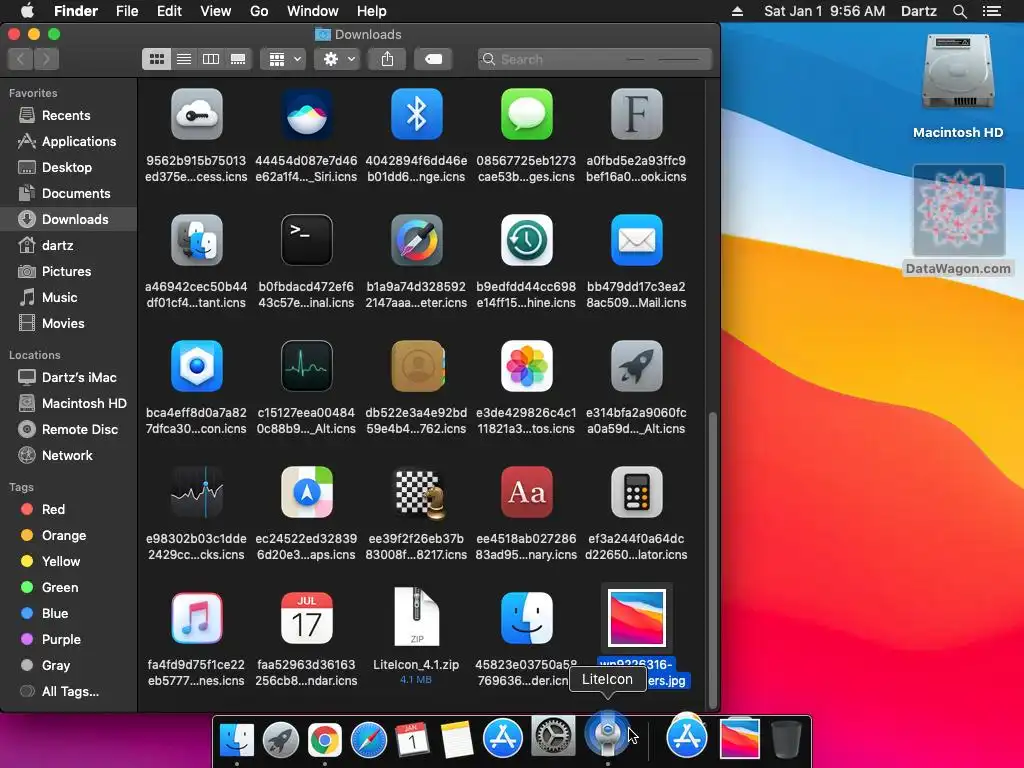This screenshot has height=768, width=1024.
Task: Click the Share toolbar button
Action: click(x=387, y=59)
